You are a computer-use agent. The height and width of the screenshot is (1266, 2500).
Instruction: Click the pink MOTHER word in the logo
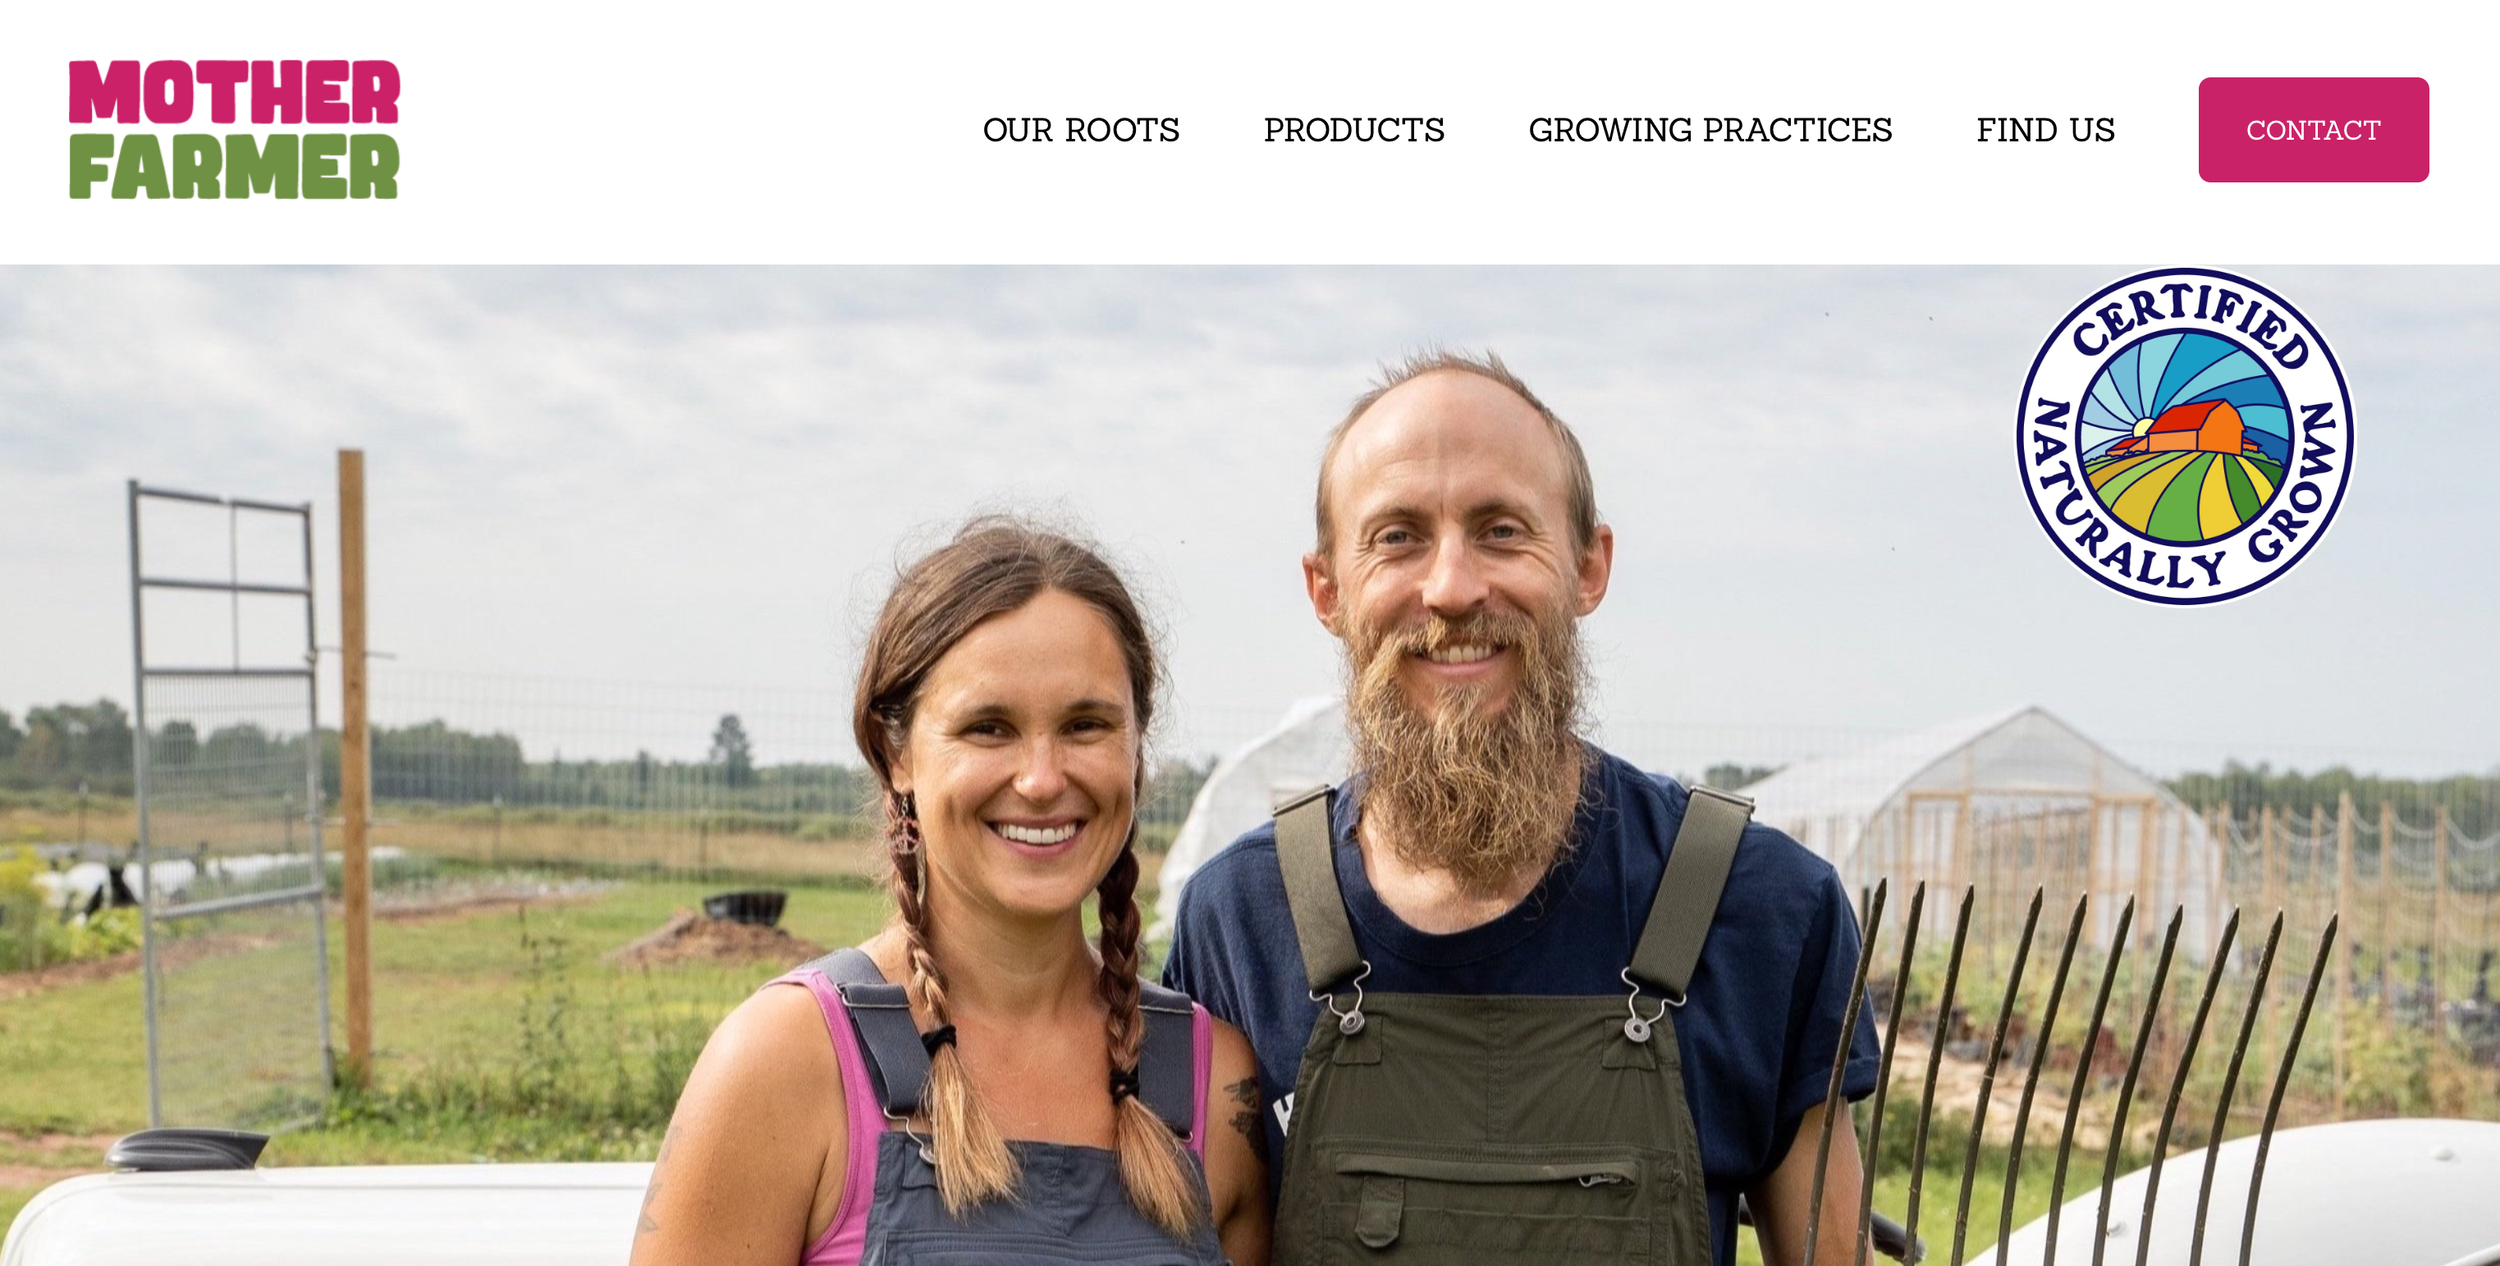click(x=234, y=92)
